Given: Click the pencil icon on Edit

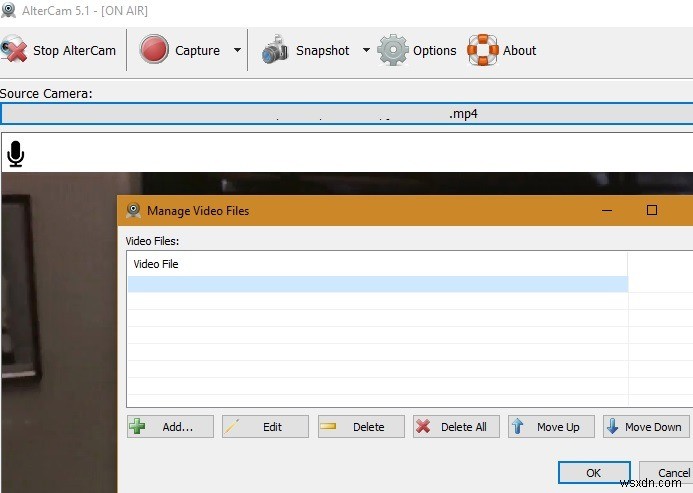Looking at the screenshot, I should pyautogui.click(x=232, y=427).
